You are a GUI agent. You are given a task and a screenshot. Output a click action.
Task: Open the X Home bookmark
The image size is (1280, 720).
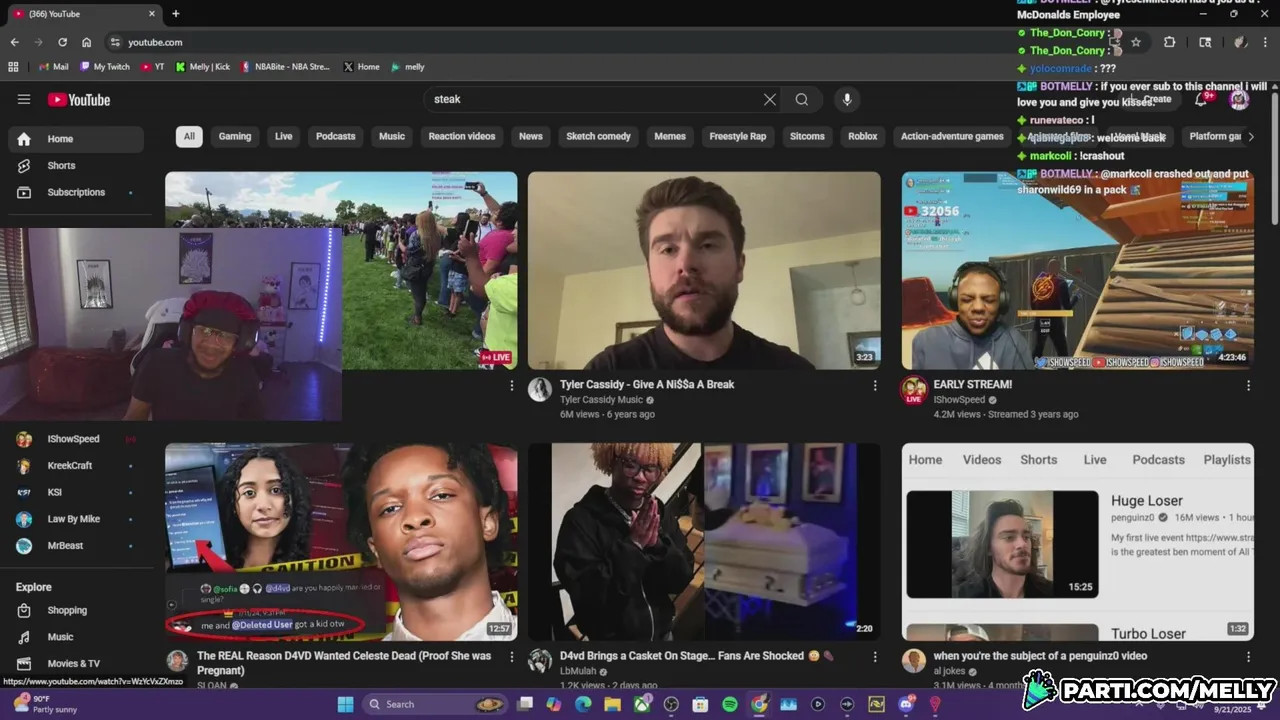pos(361,67)
